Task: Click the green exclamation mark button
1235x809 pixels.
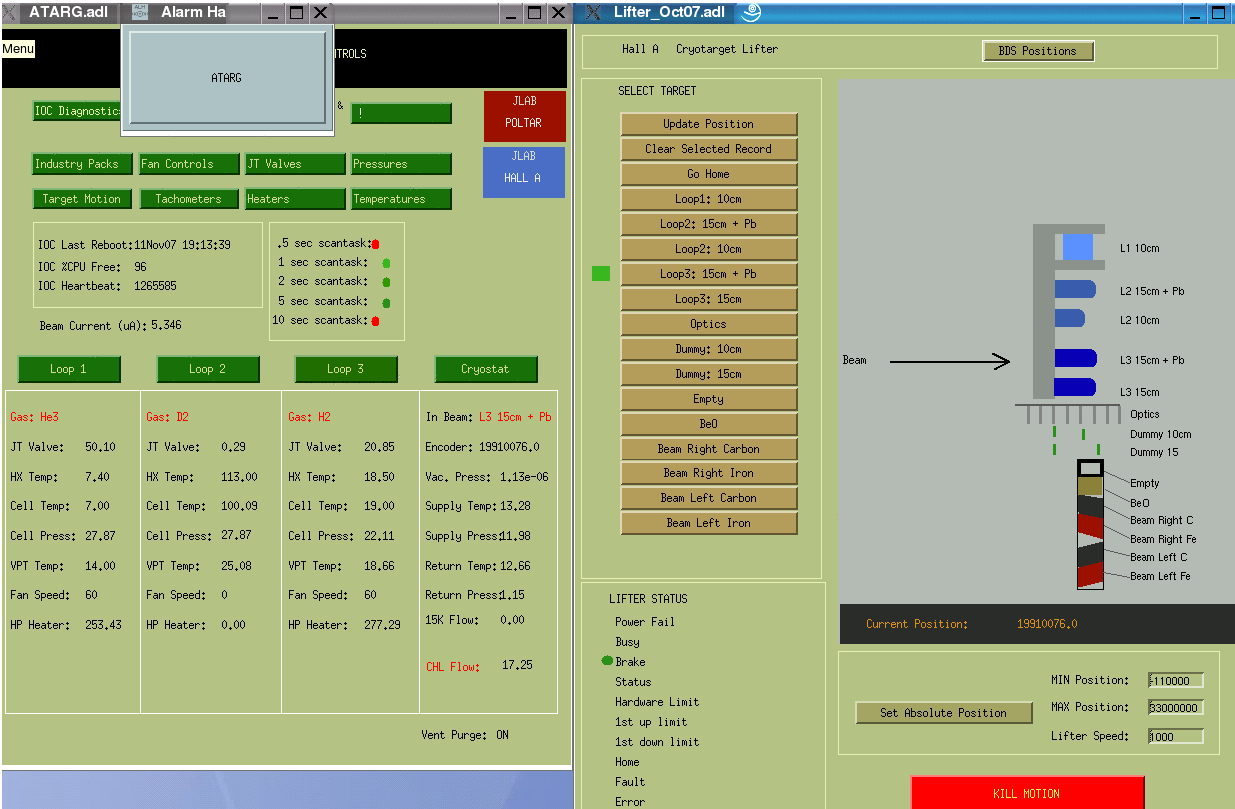Action: point(401,113)
